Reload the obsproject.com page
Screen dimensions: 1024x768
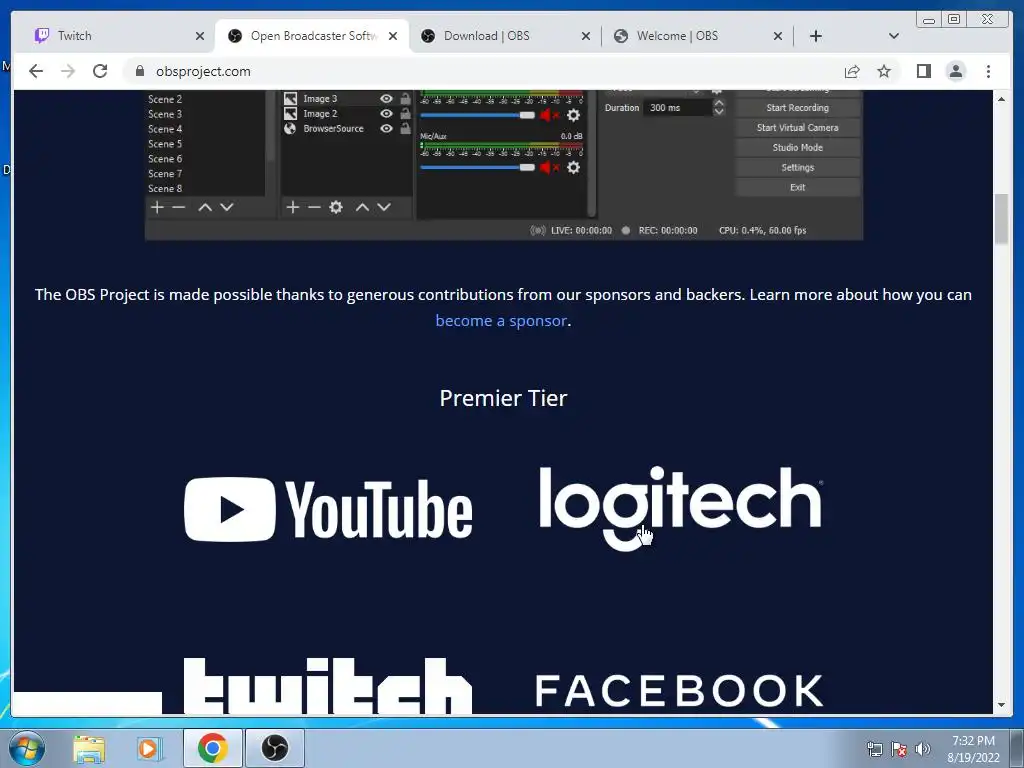pyautogui.click(x=100, y=71)
